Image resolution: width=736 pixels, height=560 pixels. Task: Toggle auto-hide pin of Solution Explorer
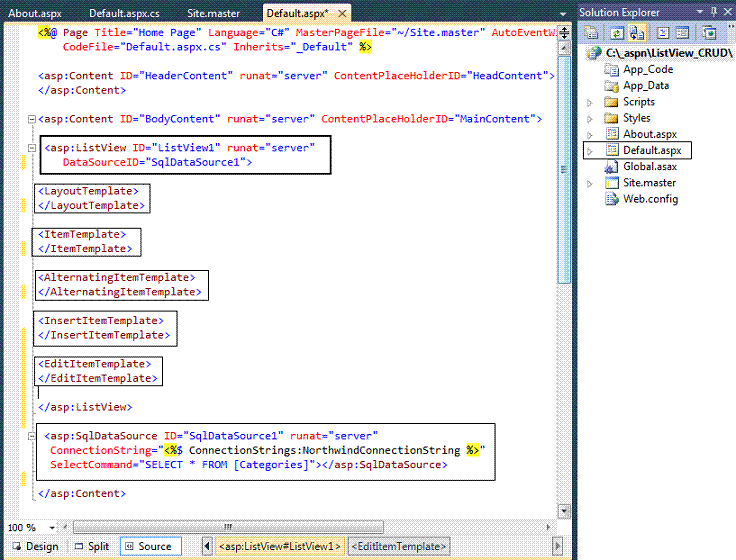(x=714, y=12)
